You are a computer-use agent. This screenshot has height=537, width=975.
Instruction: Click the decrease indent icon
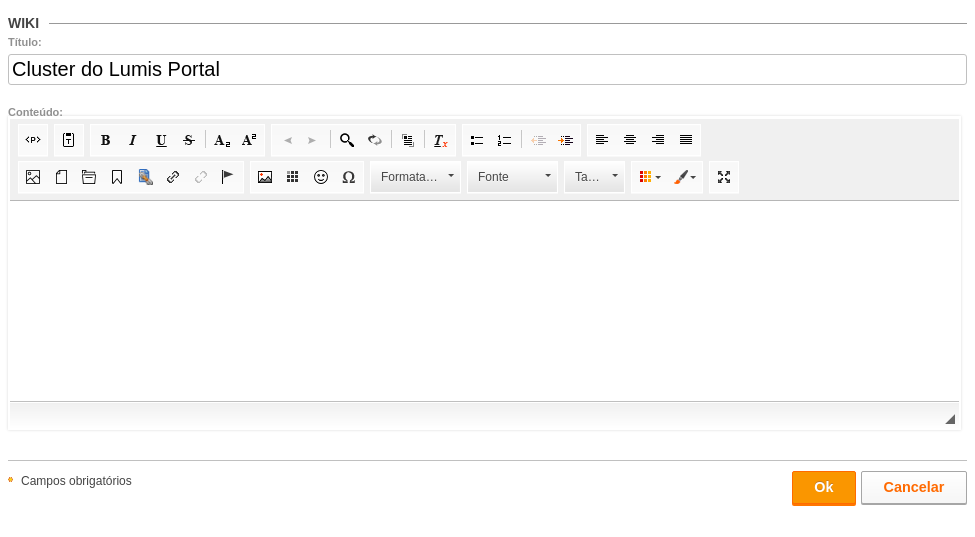[x=538, y=140]
